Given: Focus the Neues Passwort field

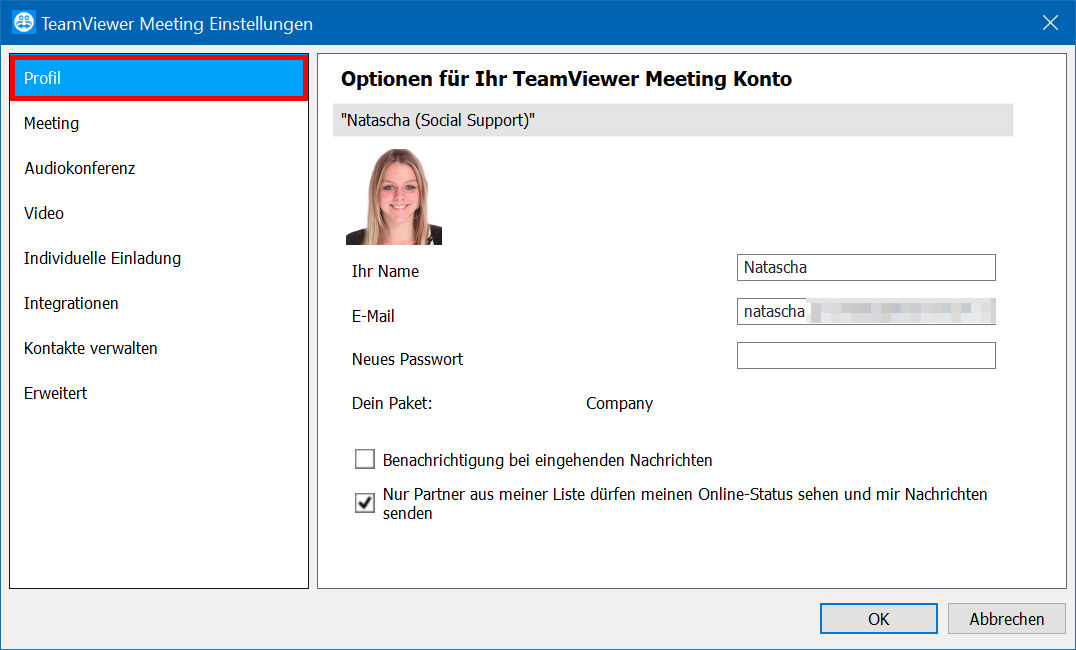Looking at the screenshot, I should pos(866,356).
